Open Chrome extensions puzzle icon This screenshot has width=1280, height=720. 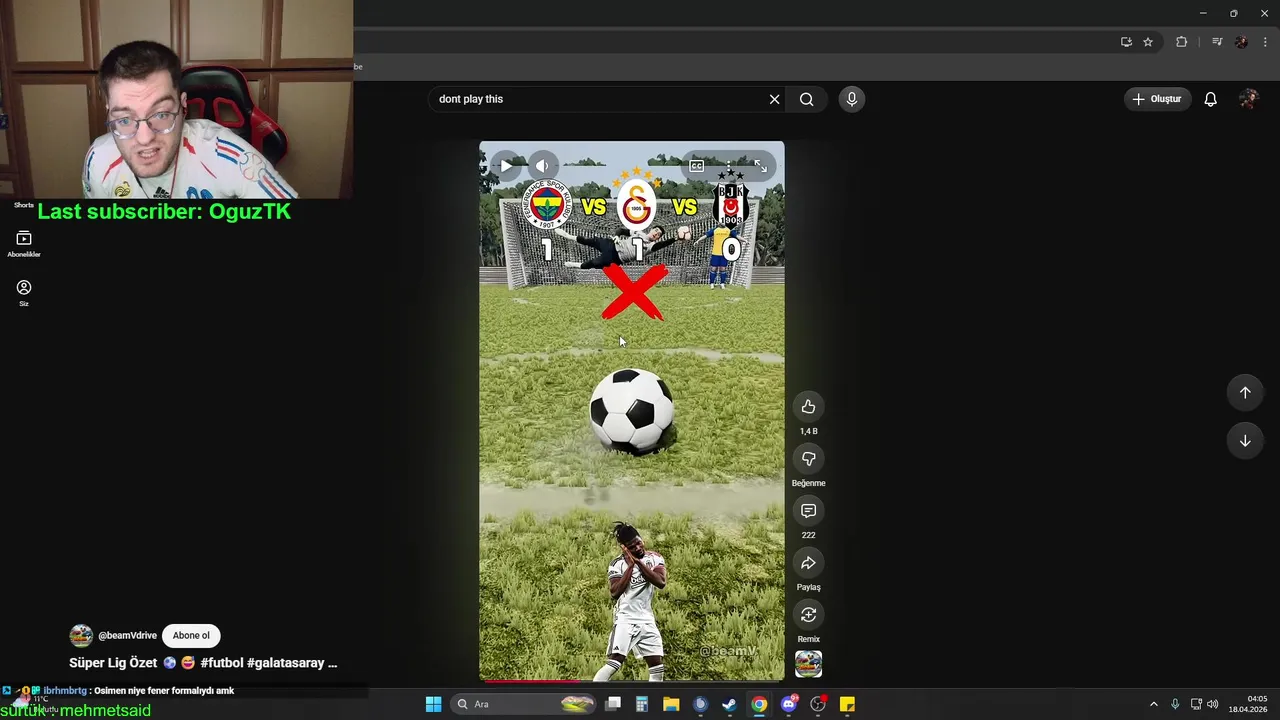pos(1181,42)
